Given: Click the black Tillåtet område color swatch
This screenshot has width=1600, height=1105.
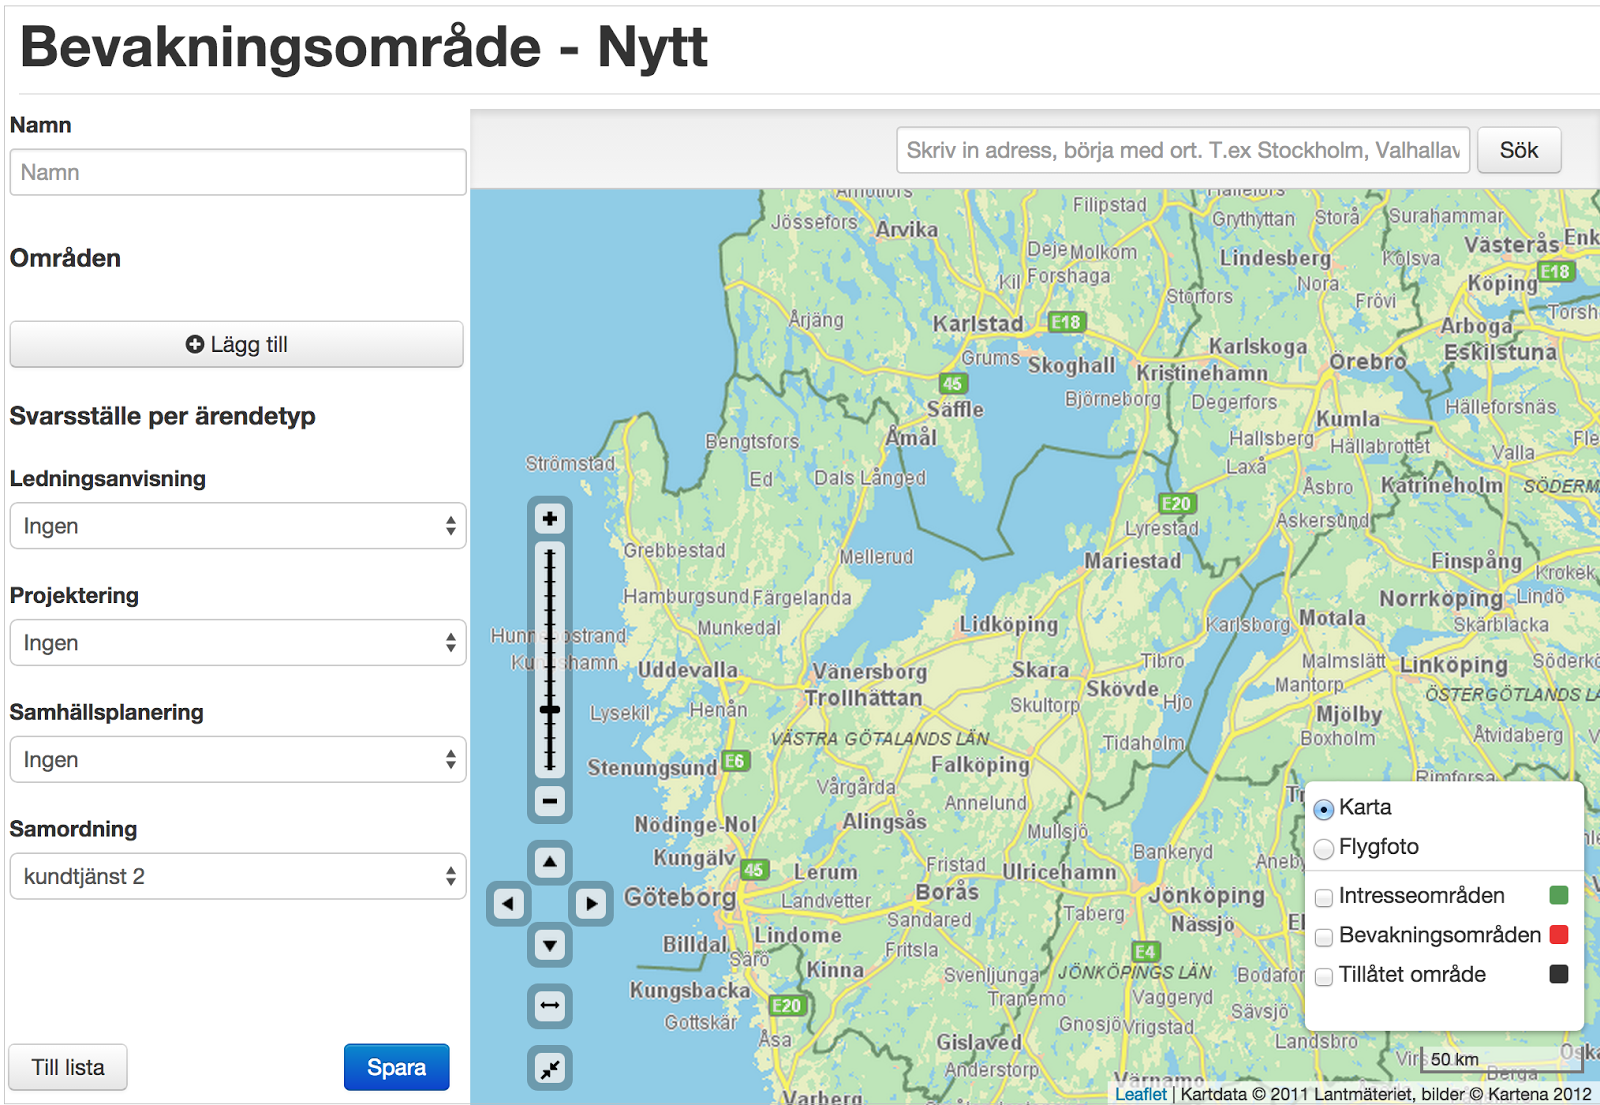Looking at the screenshot, I should [x=1559, y=974].
